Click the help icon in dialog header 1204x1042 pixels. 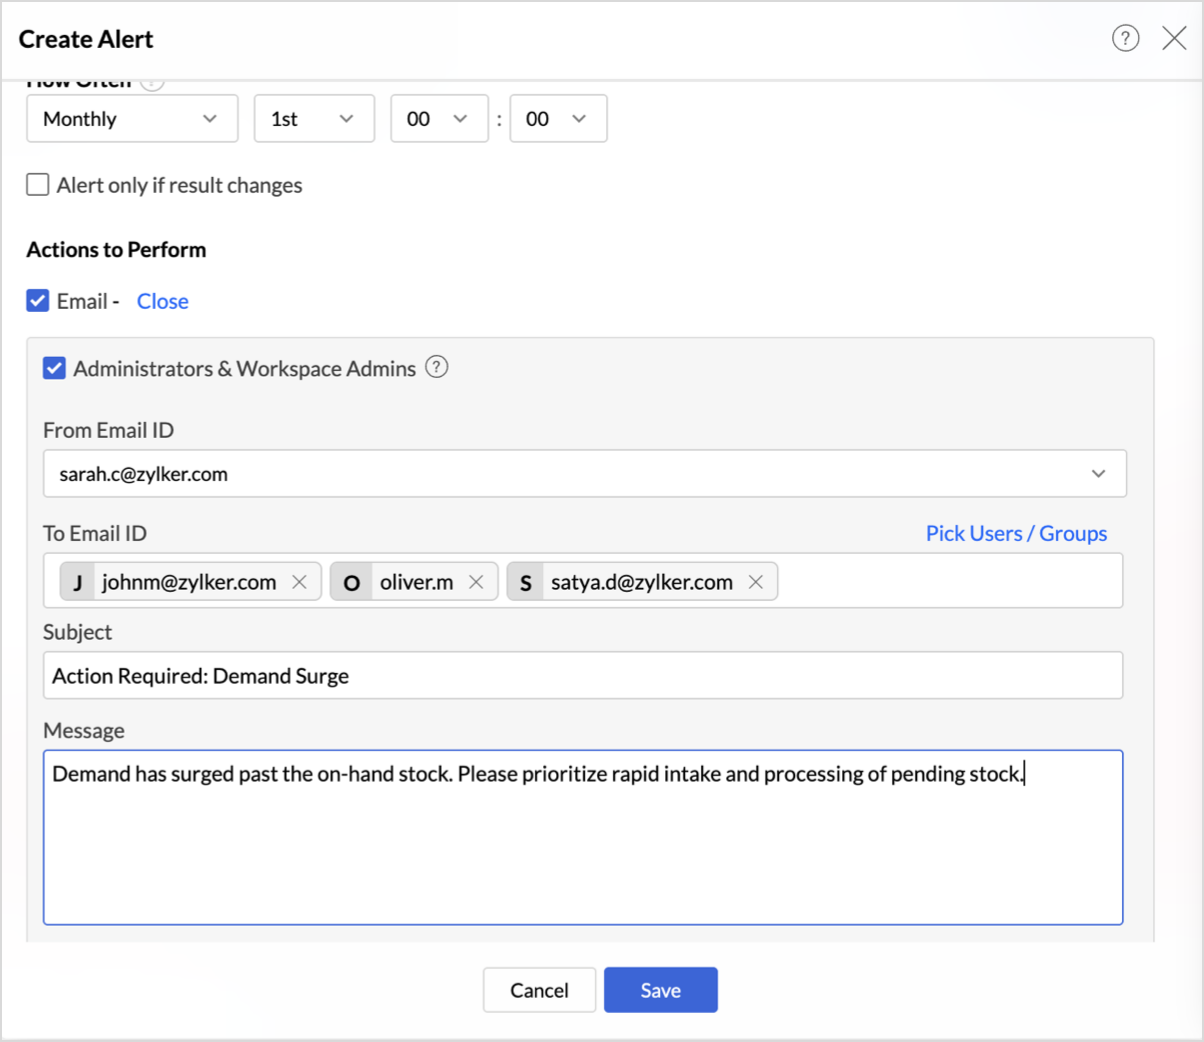click(1125, 38)
